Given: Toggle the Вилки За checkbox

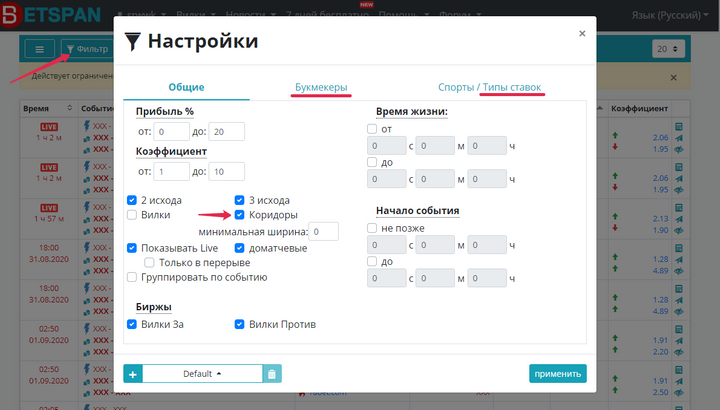Looking at the screenshot, I should click(x=132, y=324).
